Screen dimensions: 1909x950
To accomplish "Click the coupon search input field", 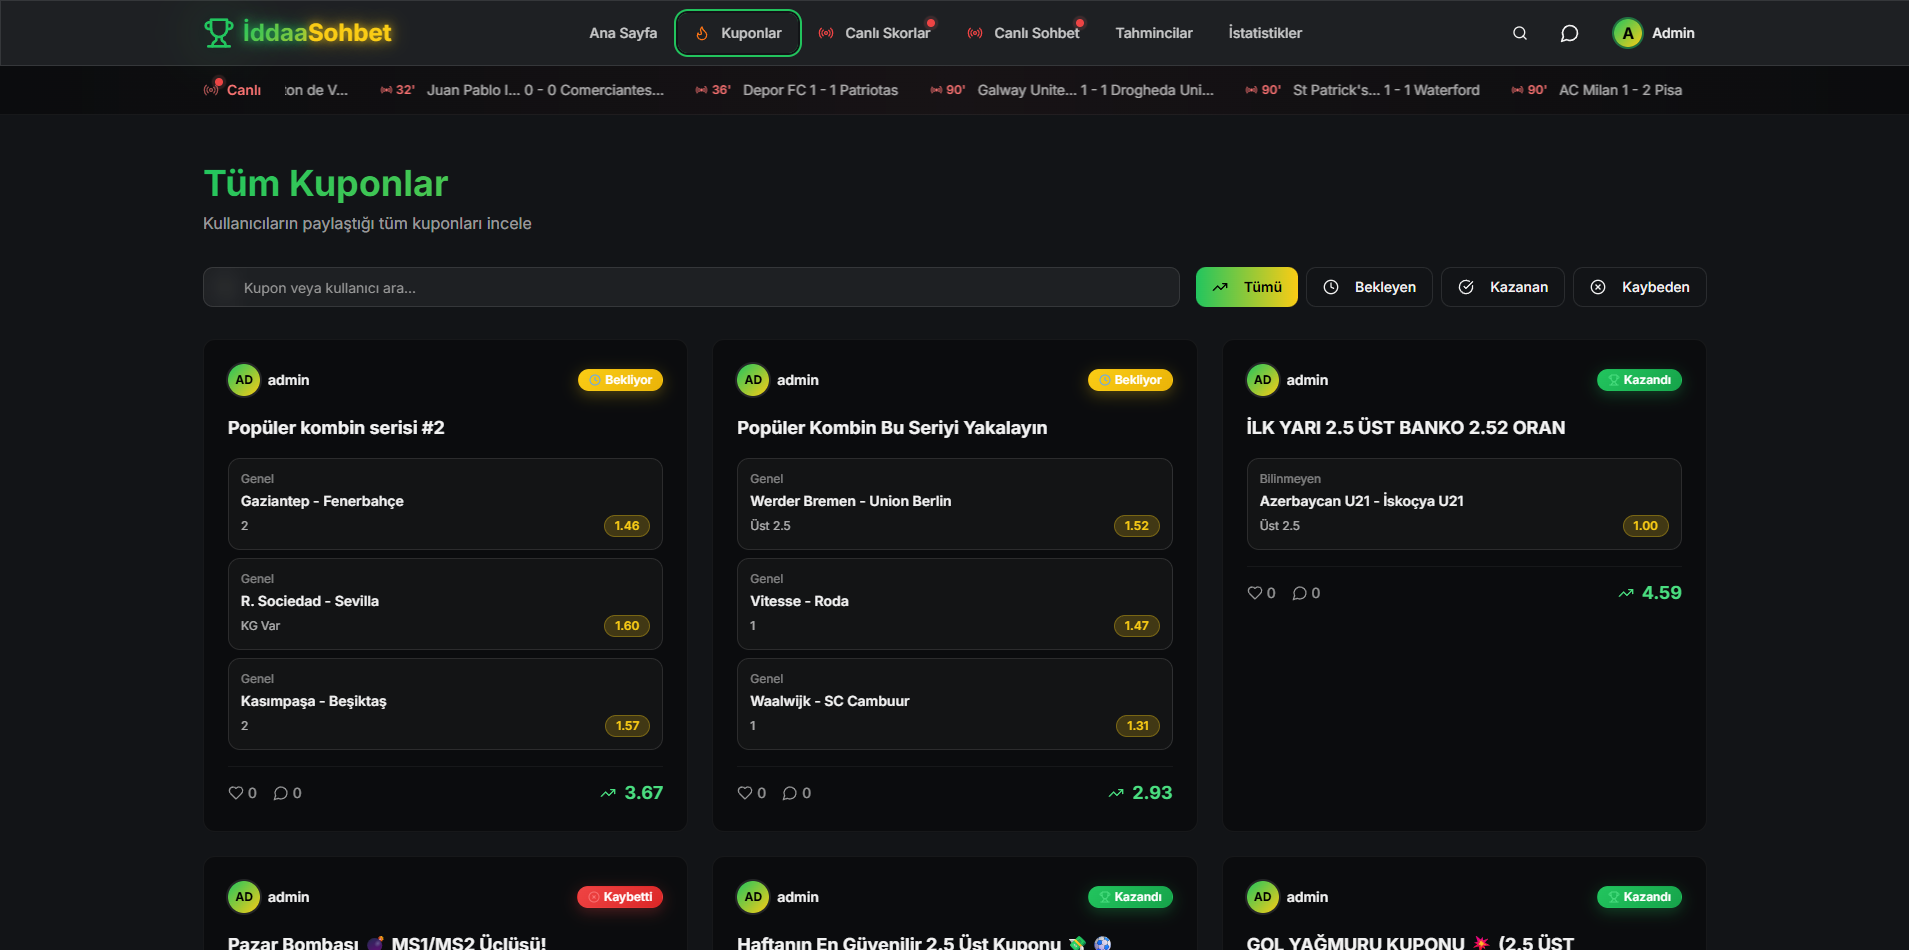I will tap(690, 287).
